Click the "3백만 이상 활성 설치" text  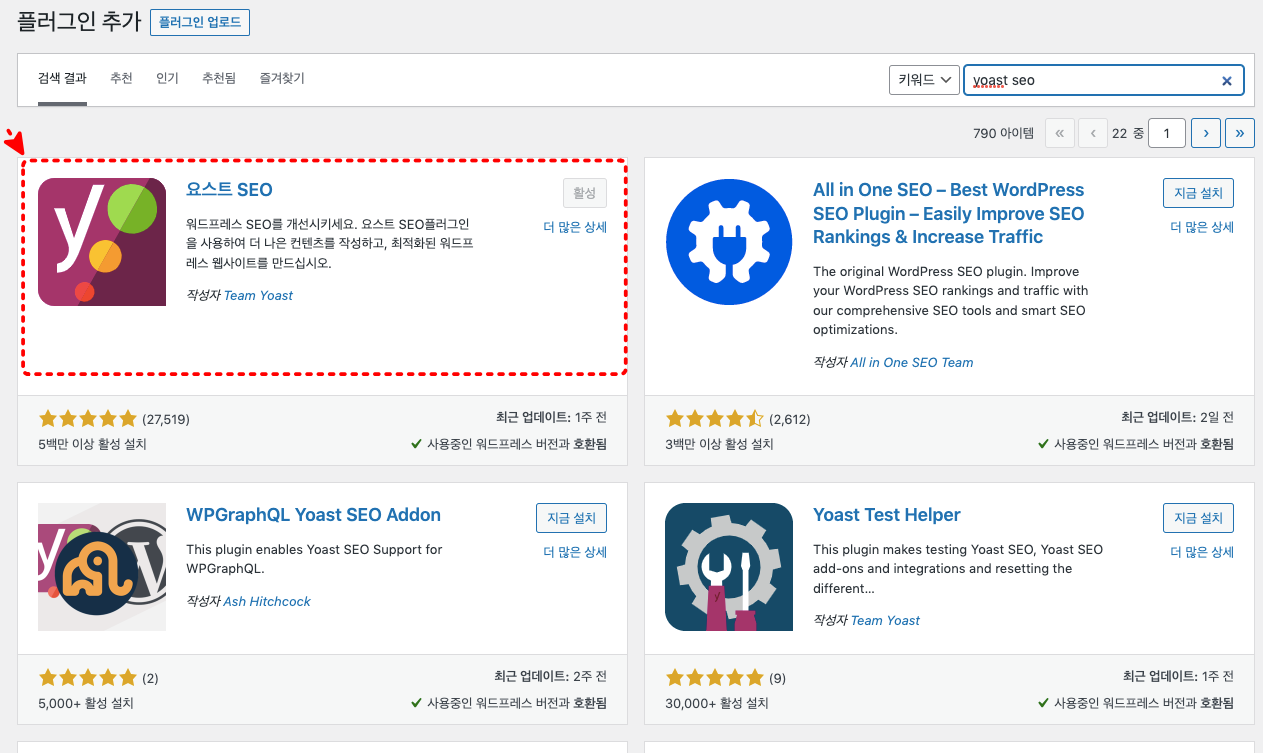tap(719, 444)
